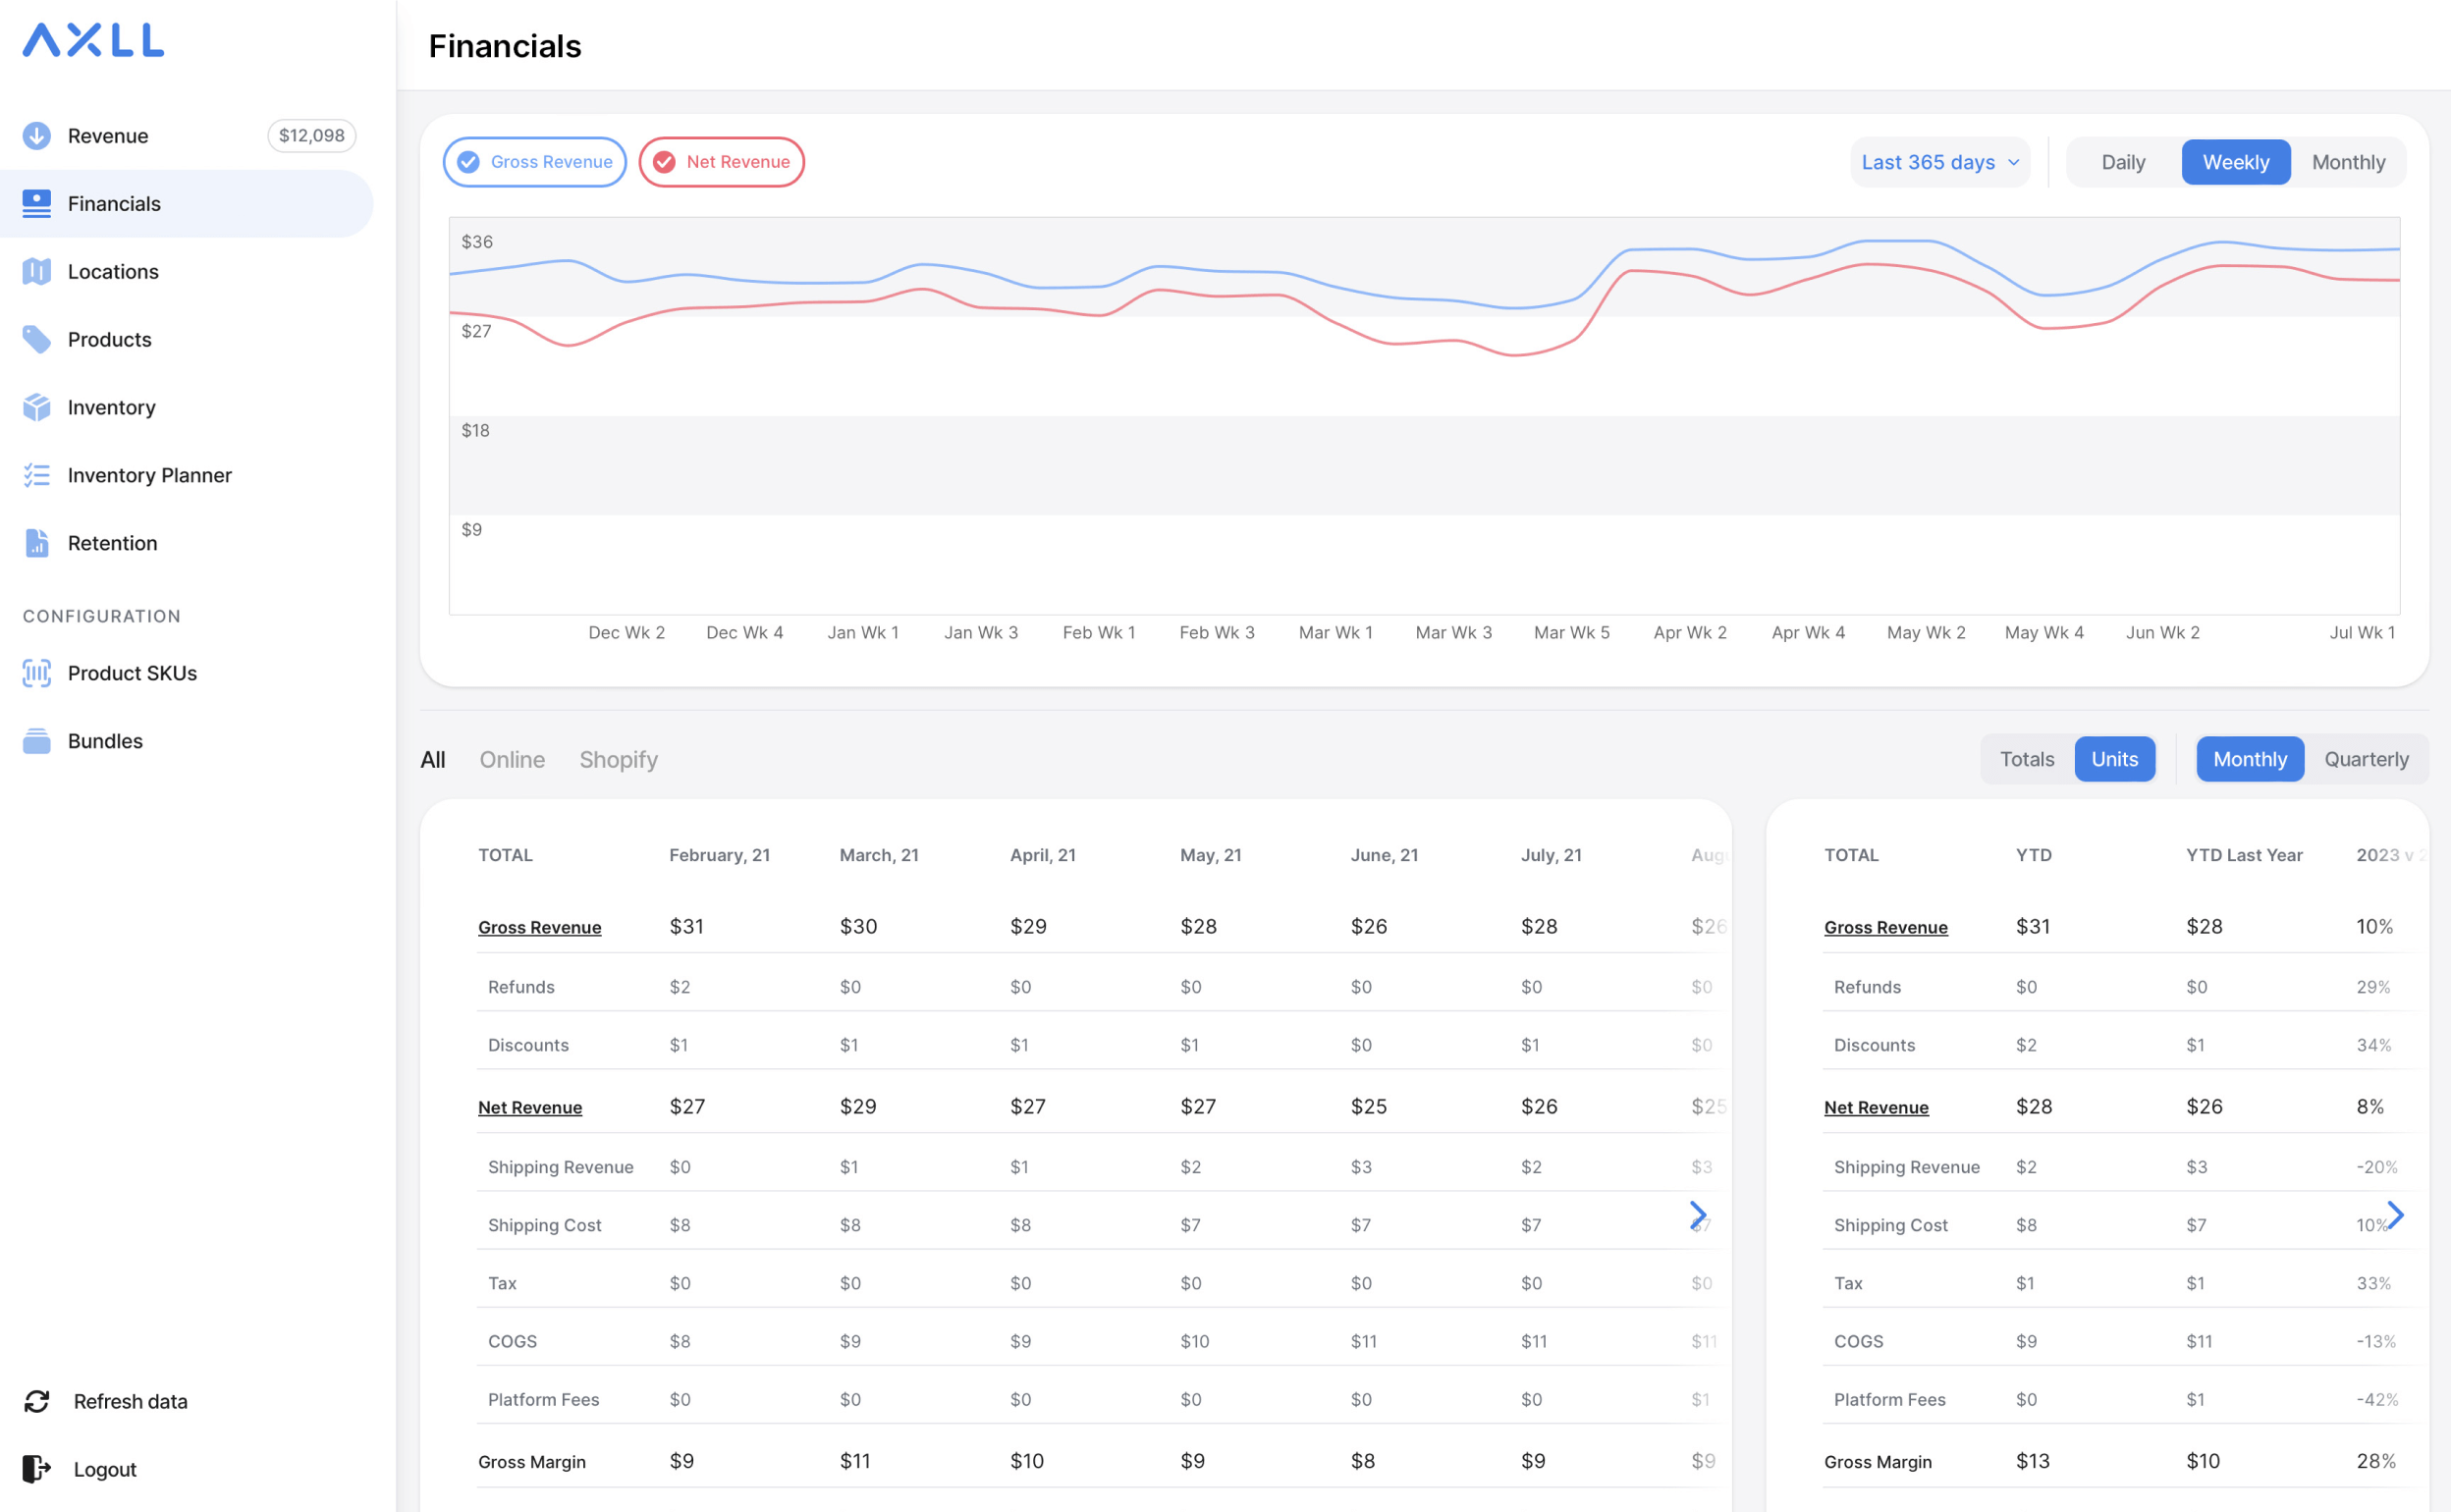This screenshot has width=2451, height=1512.
Task: Click the Products tag icon
Action: point(37,340)
